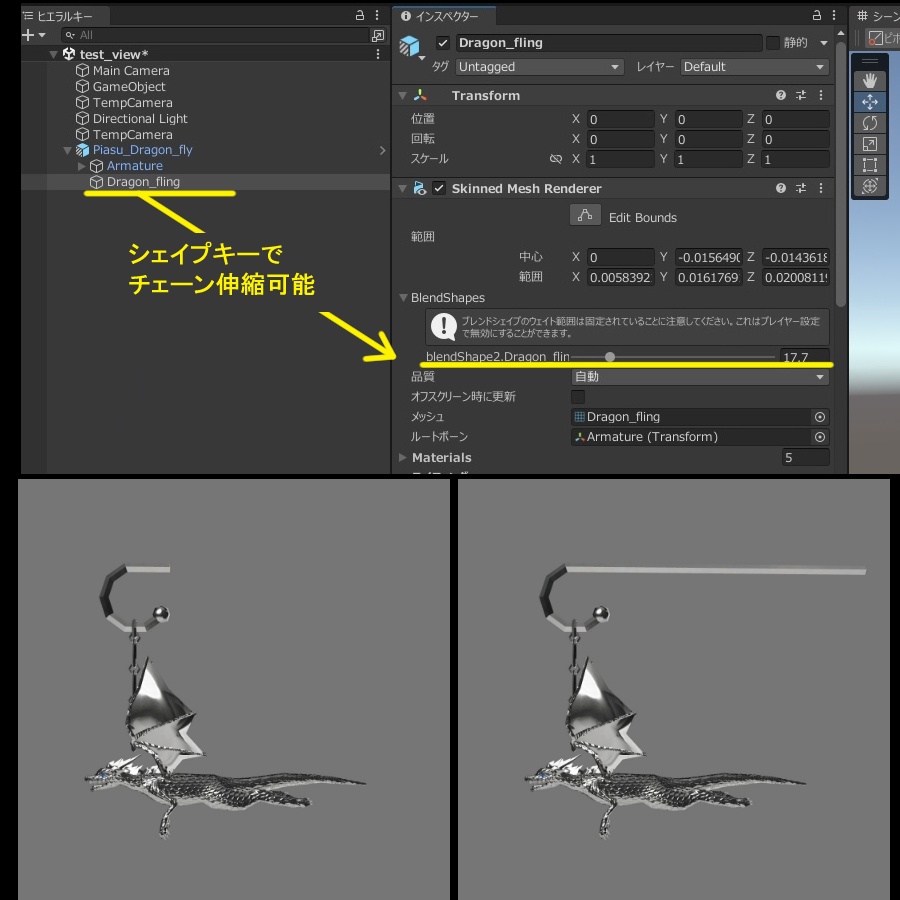900x900 pixels.
Task: Open Transform component context menu
Action: tap(821, 95)
